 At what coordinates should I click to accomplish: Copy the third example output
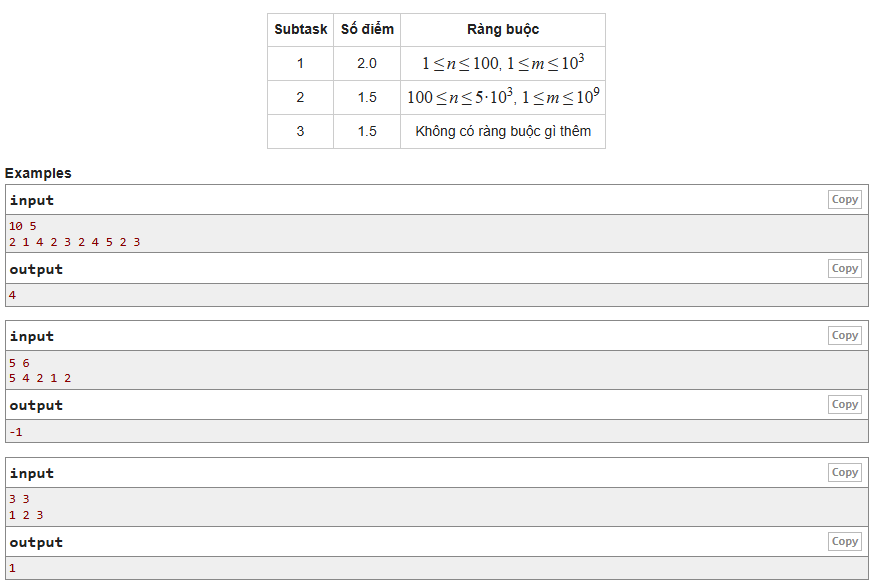pyautogui.click(x=844, y=542)
